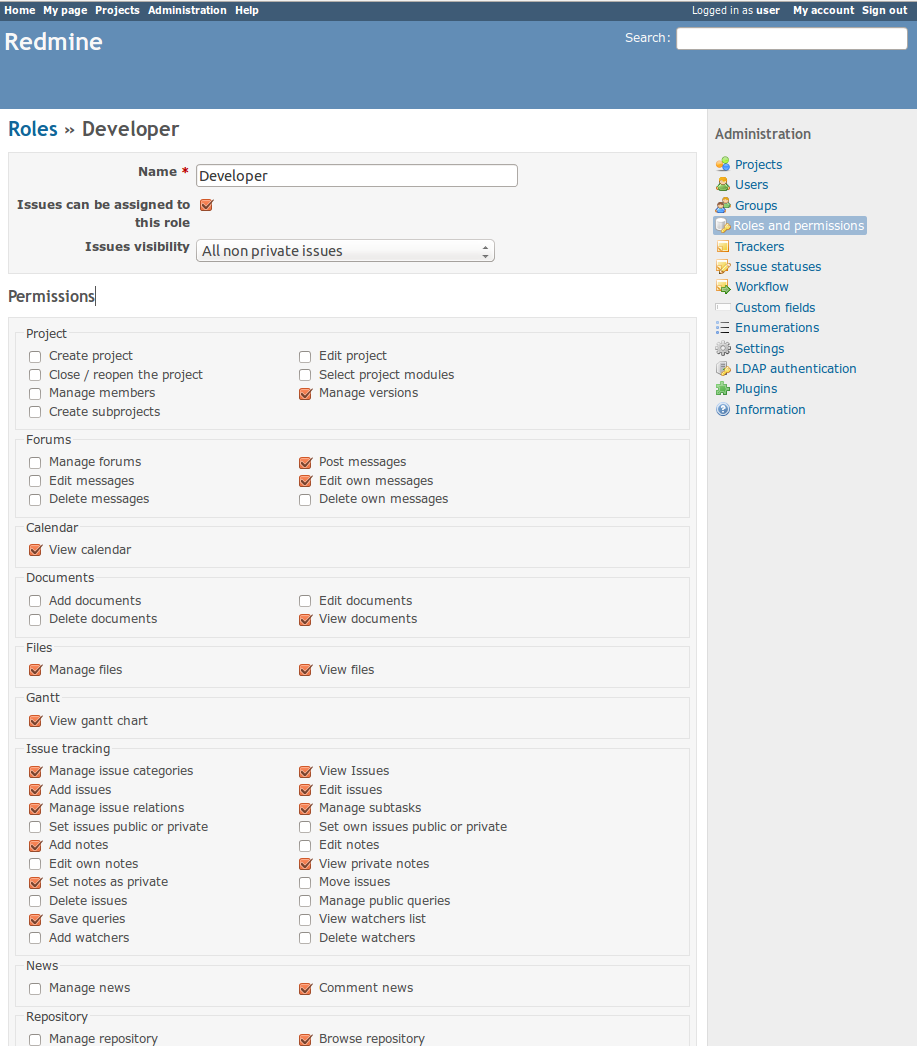Uncheck Manage versions permission
921x1046 pixels.
click(305, 394)
